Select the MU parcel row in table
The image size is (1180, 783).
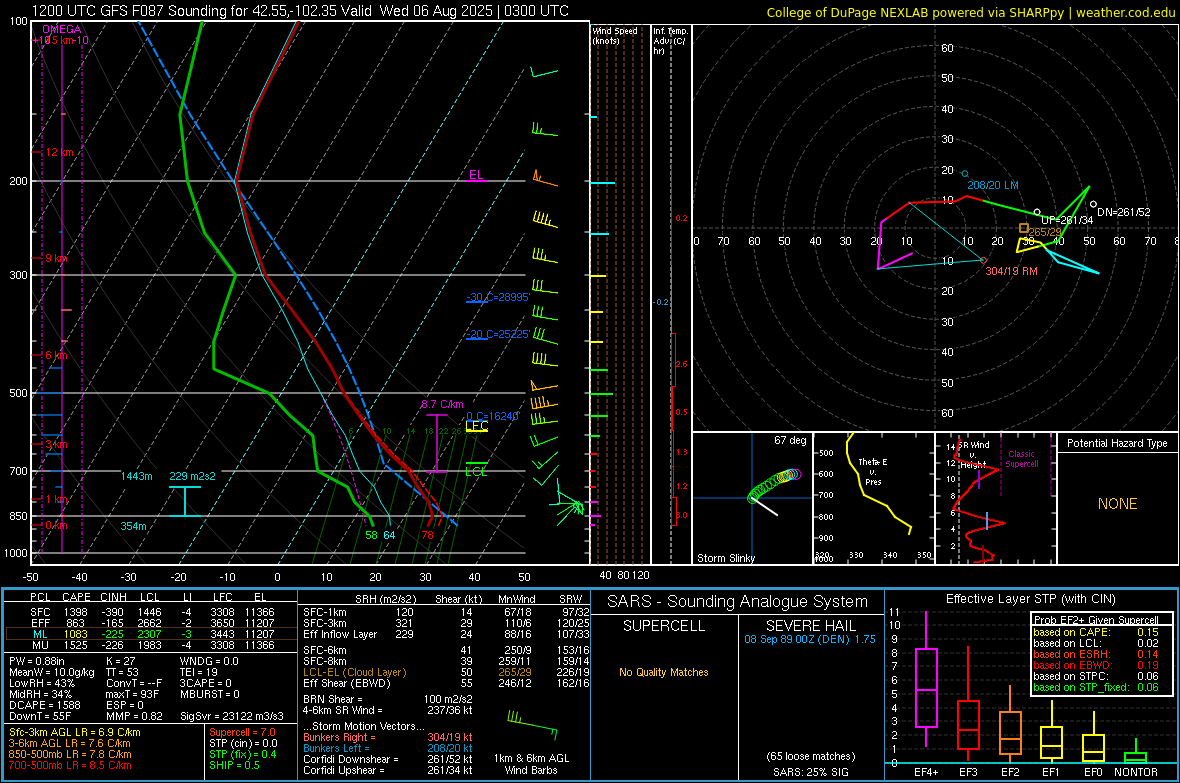(x=151, y=645)
